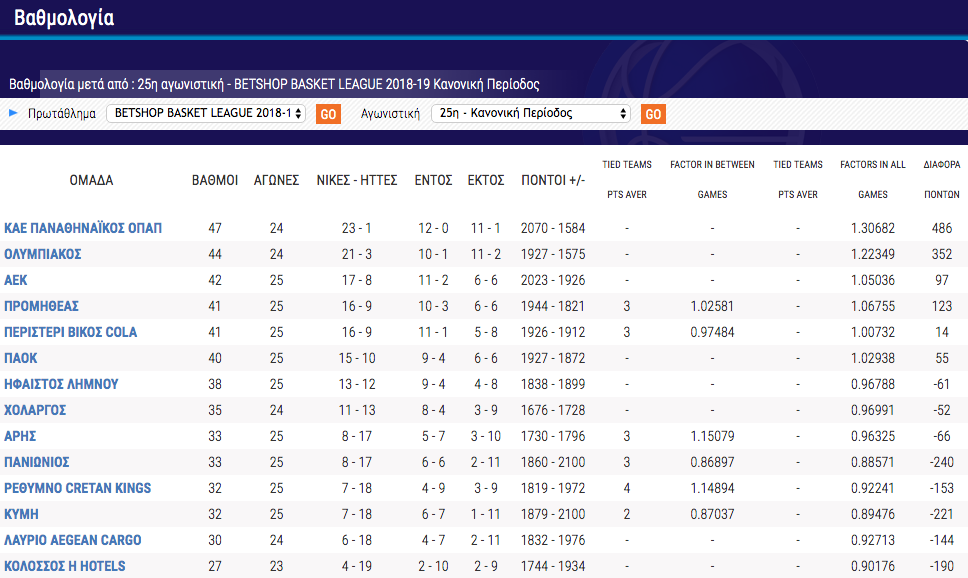Open ΡΕΘΥΜΝΟ CRETAN KINGS team link
968x578 pixels.
pos(78,488)
